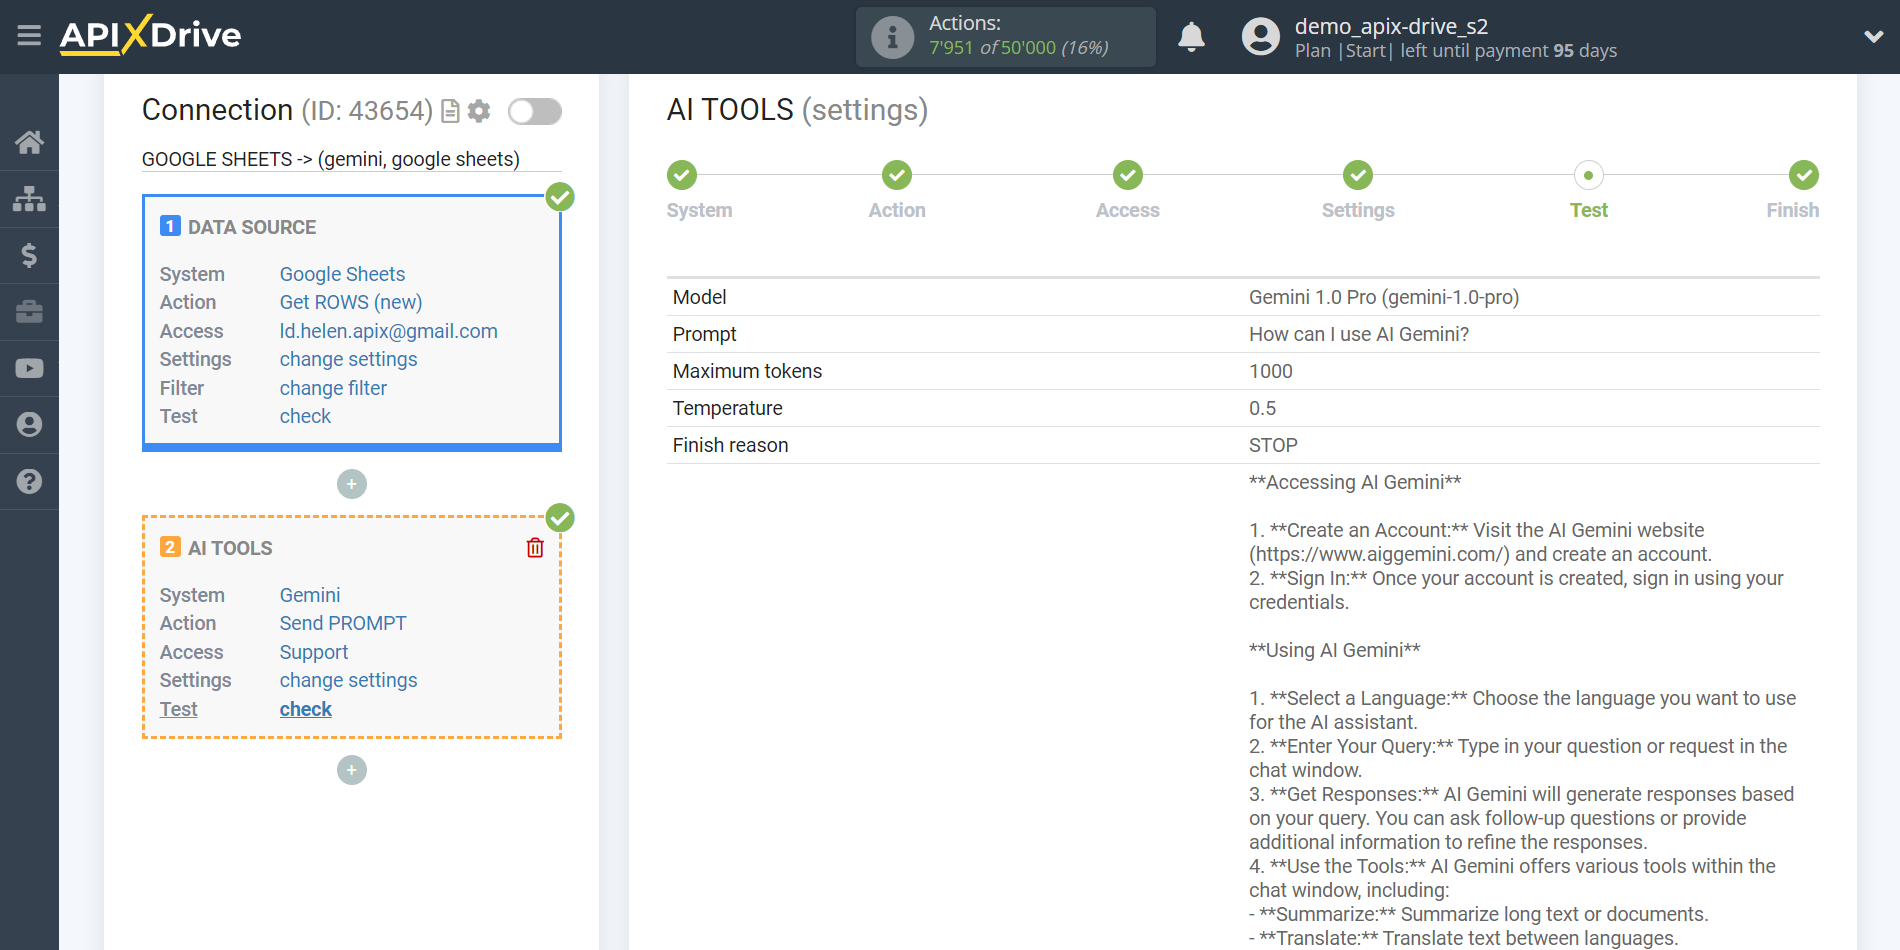The width and height of the screenshot is (1900, 950).
Task: Open connection settings gear icon
Action: (479, 111)
